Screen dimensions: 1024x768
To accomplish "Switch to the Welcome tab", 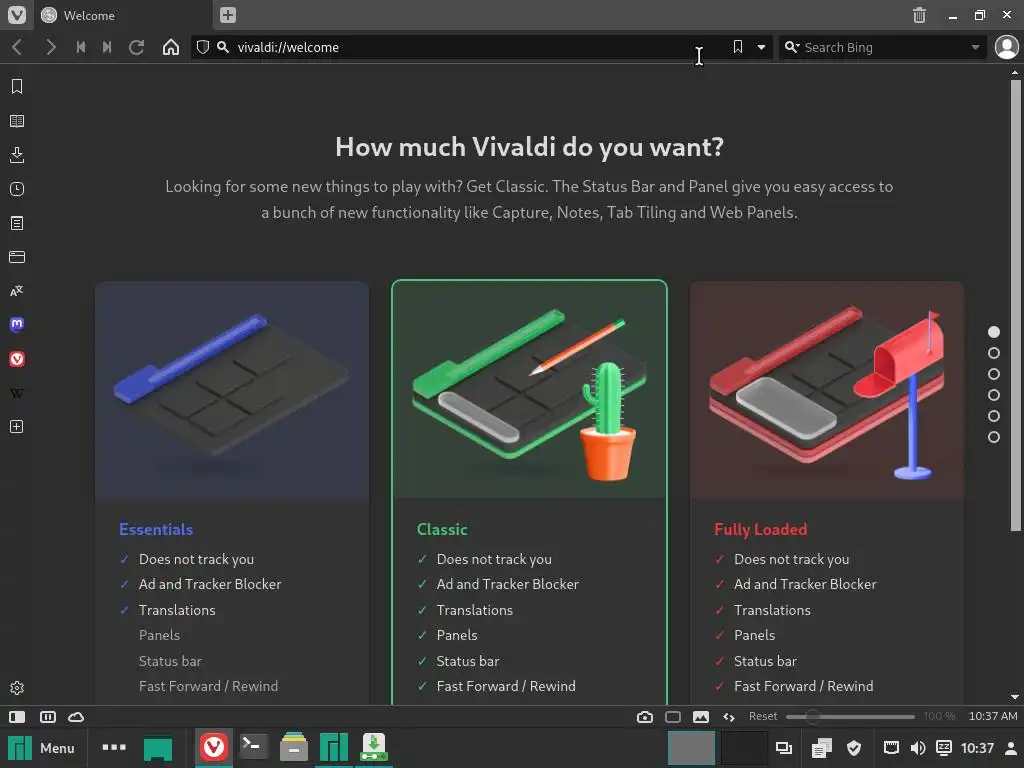I will pyautogui.click(x=123, y=15).
